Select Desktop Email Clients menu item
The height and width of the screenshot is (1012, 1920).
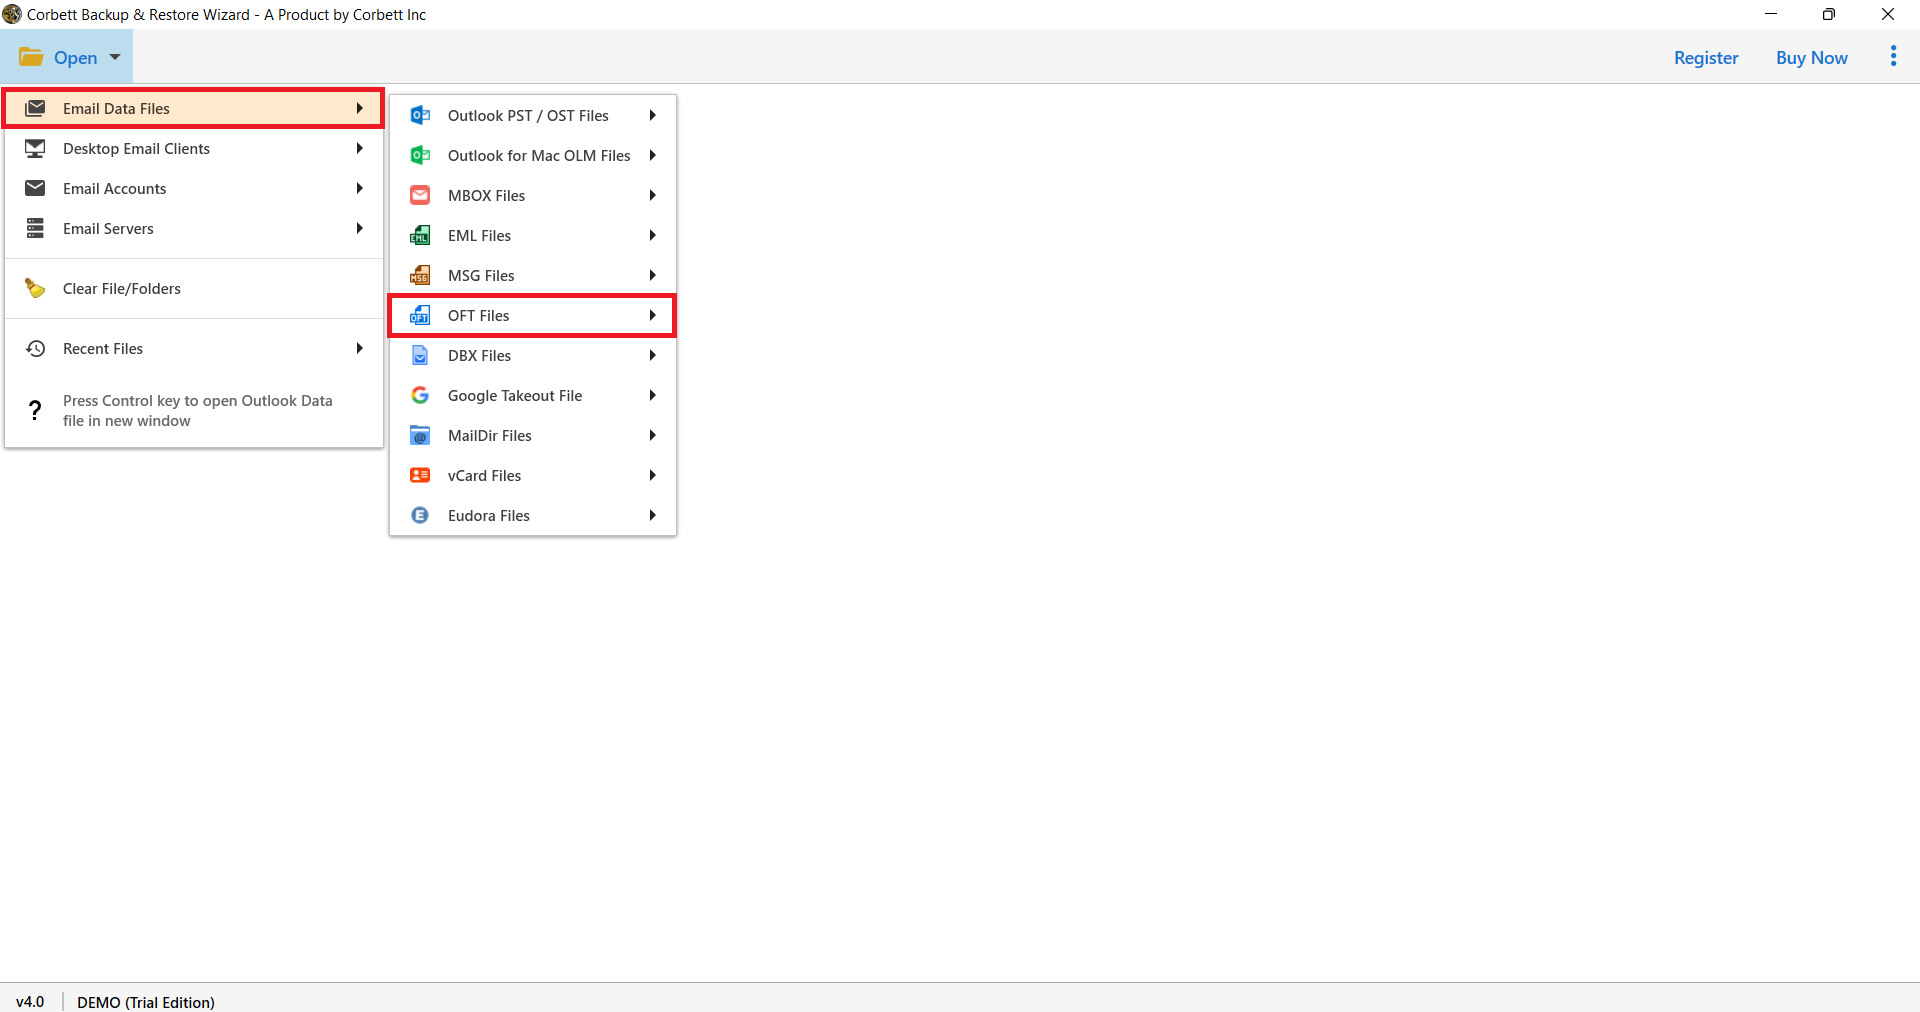point(194,148)
